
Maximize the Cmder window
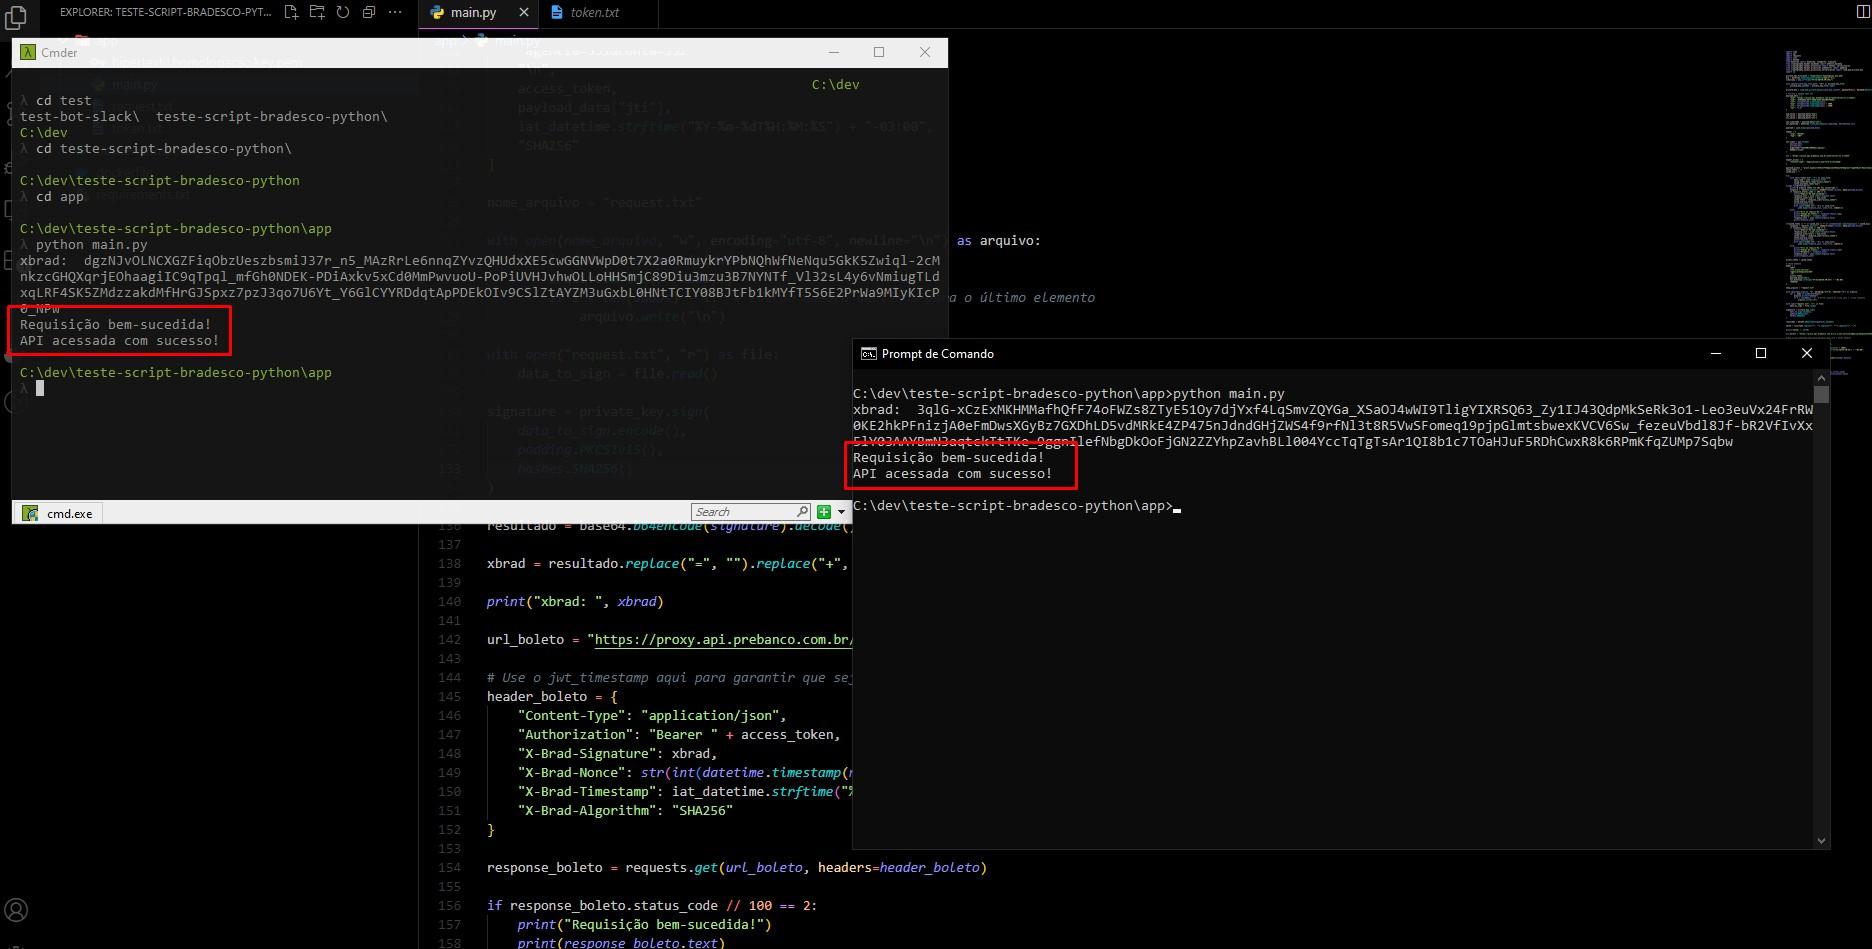[x=879, y=52]
